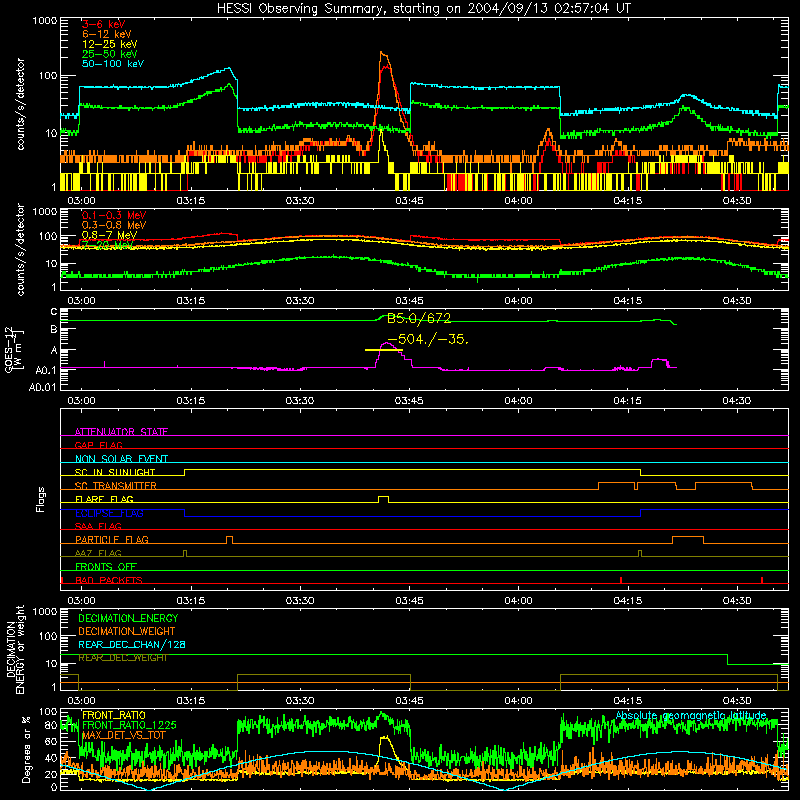Select the SC_IN_SUNLIGHT flag label
This screenshot has width=800, height=800.
point(115,472)
